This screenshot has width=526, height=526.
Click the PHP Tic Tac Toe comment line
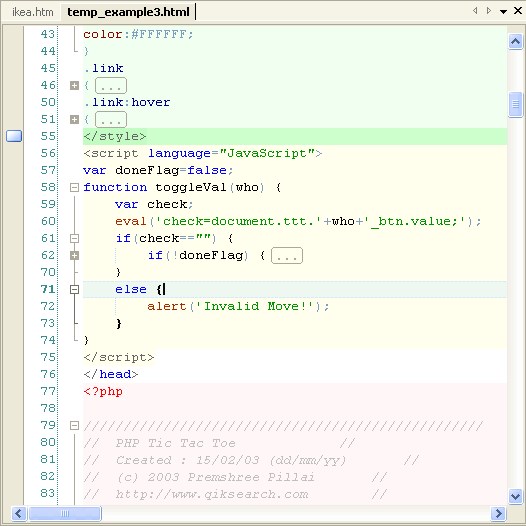(219, 443)
